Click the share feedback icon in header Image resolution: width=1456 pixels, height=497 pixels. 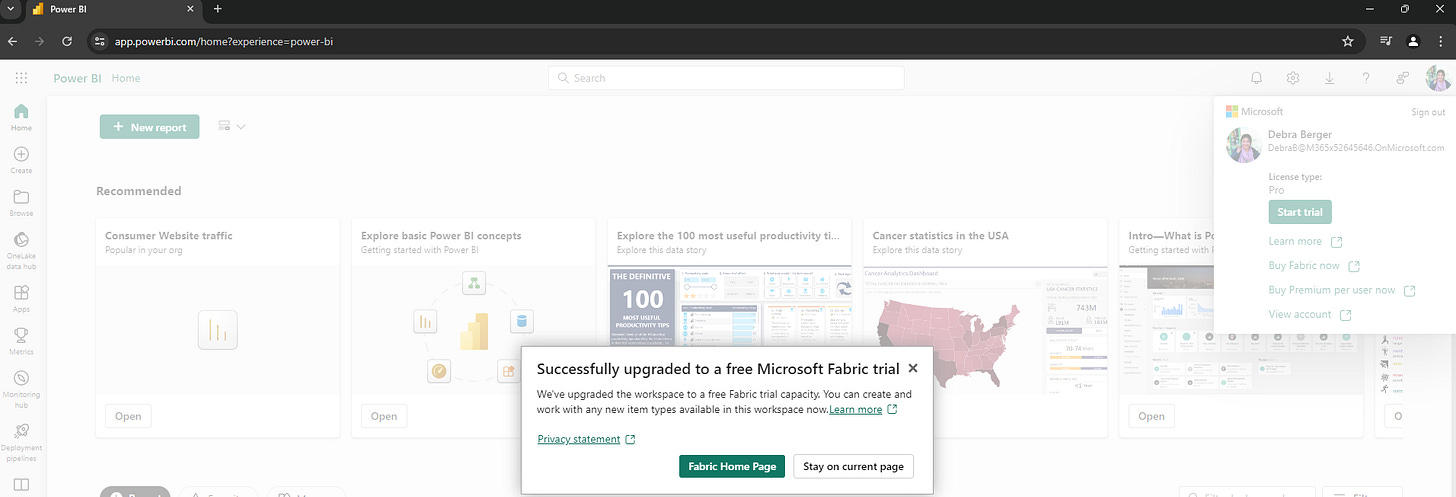1402,78
